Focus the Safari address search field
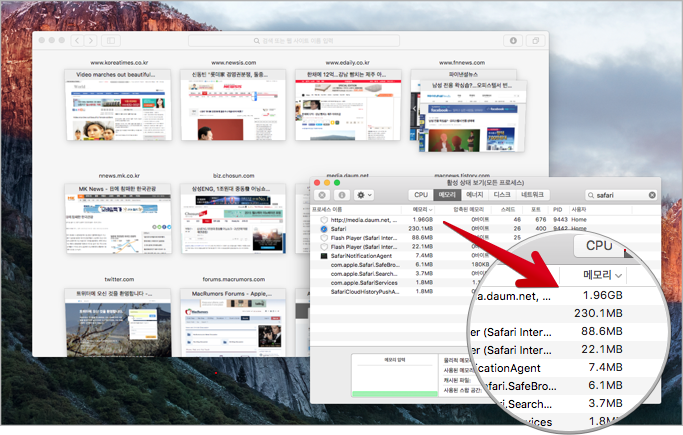Screen dimensions: 683x435 [x=294, y=40]
